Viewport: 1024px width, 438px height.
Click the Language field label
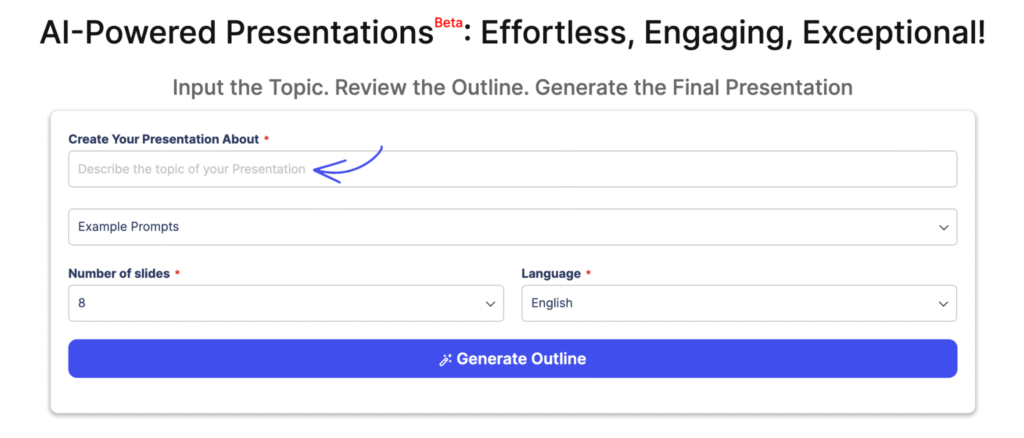point(550,273)
